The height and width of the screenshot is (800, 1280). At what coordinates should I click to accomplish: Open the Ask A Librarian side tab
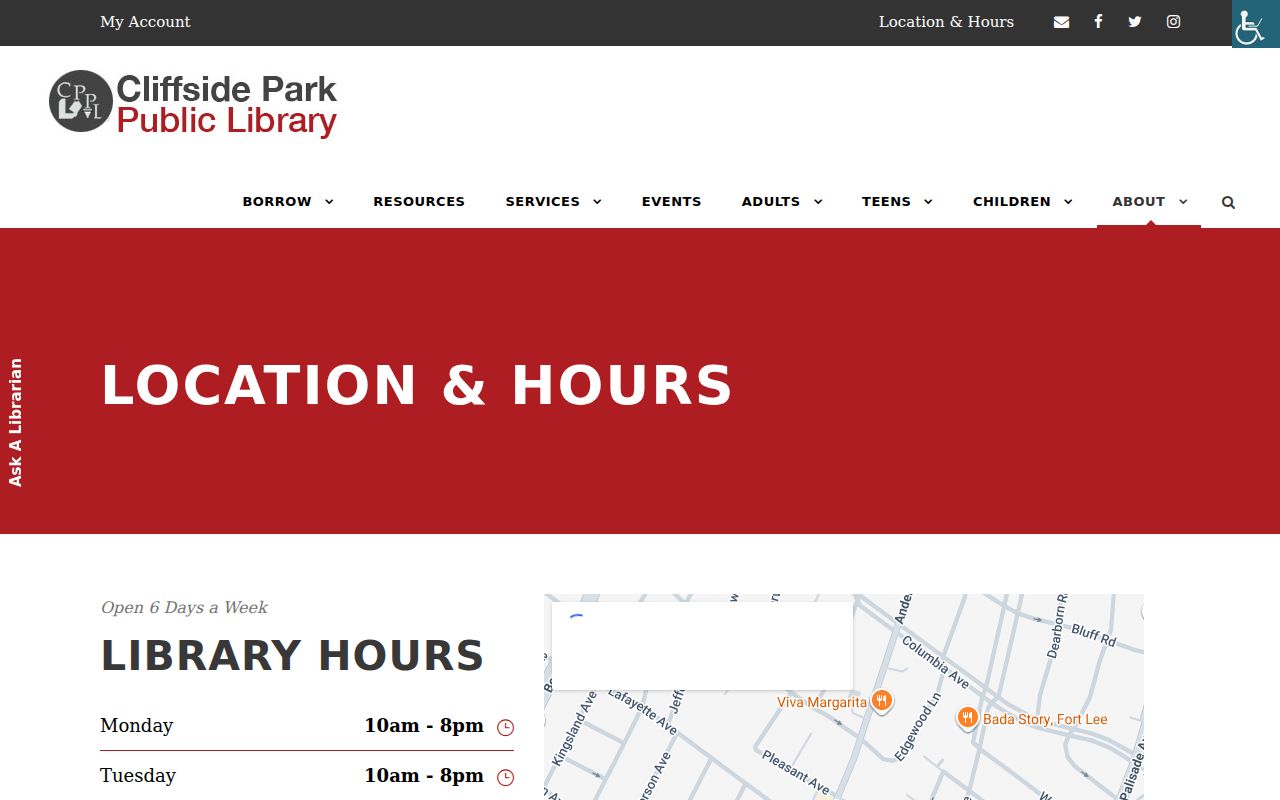tap(15, 422)
